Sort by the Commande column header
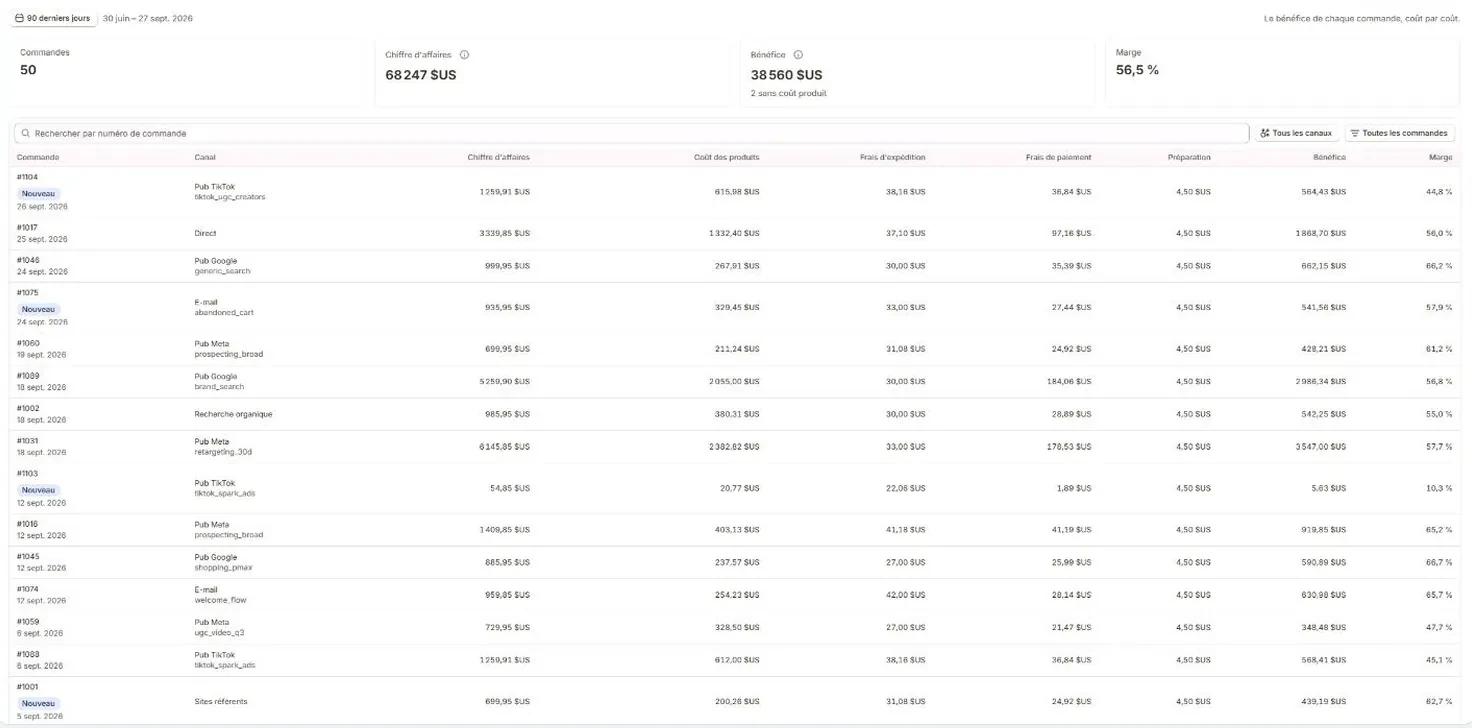 coord(38,157)
